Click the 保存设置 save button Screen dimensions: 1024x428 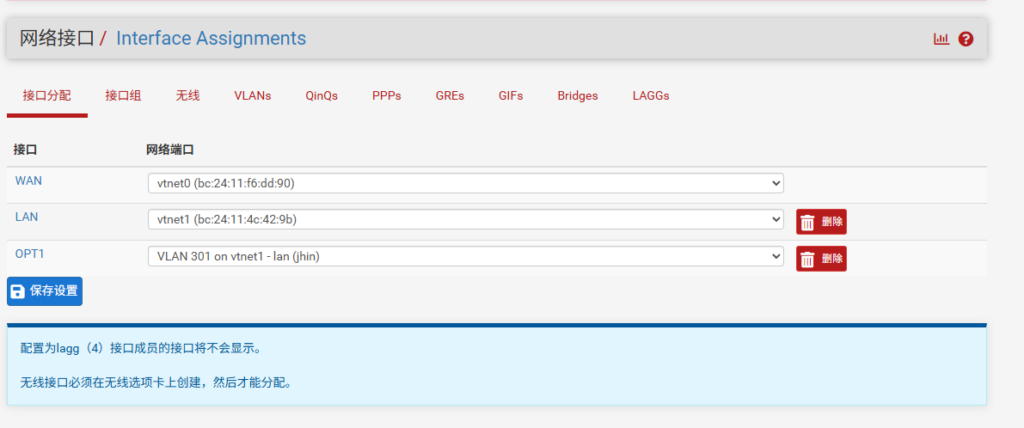coord(45,291)
